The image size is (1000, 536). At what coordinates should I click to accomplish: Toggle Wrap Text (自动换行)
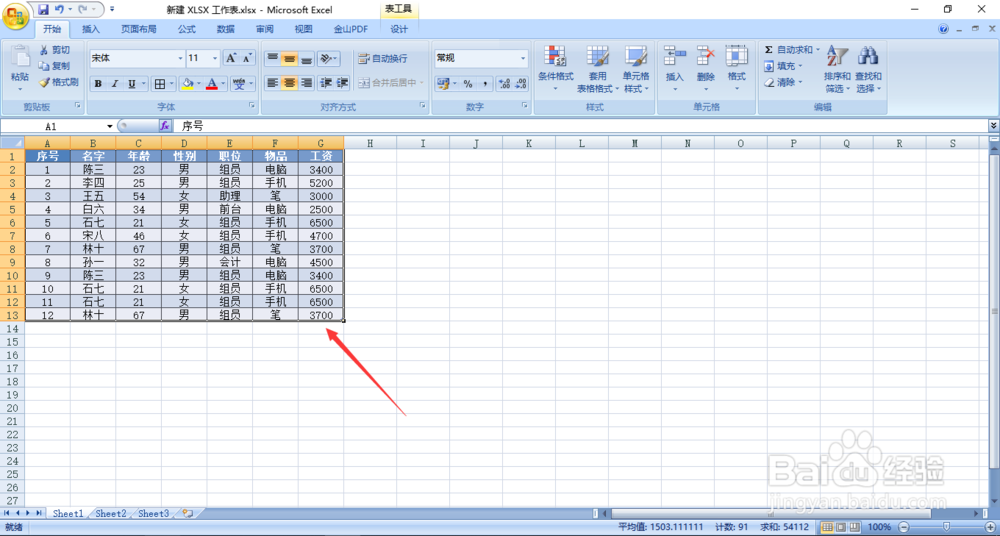tap(383, 58)
